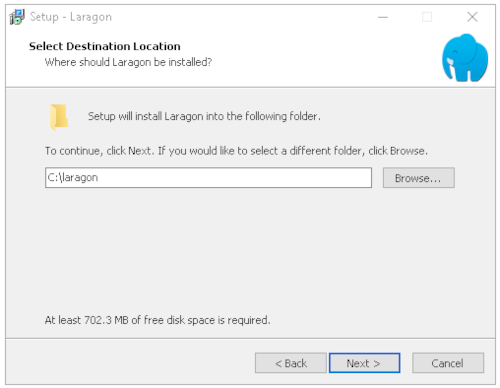
Task: Proceed with the Next > button
Action: [364, 363]
